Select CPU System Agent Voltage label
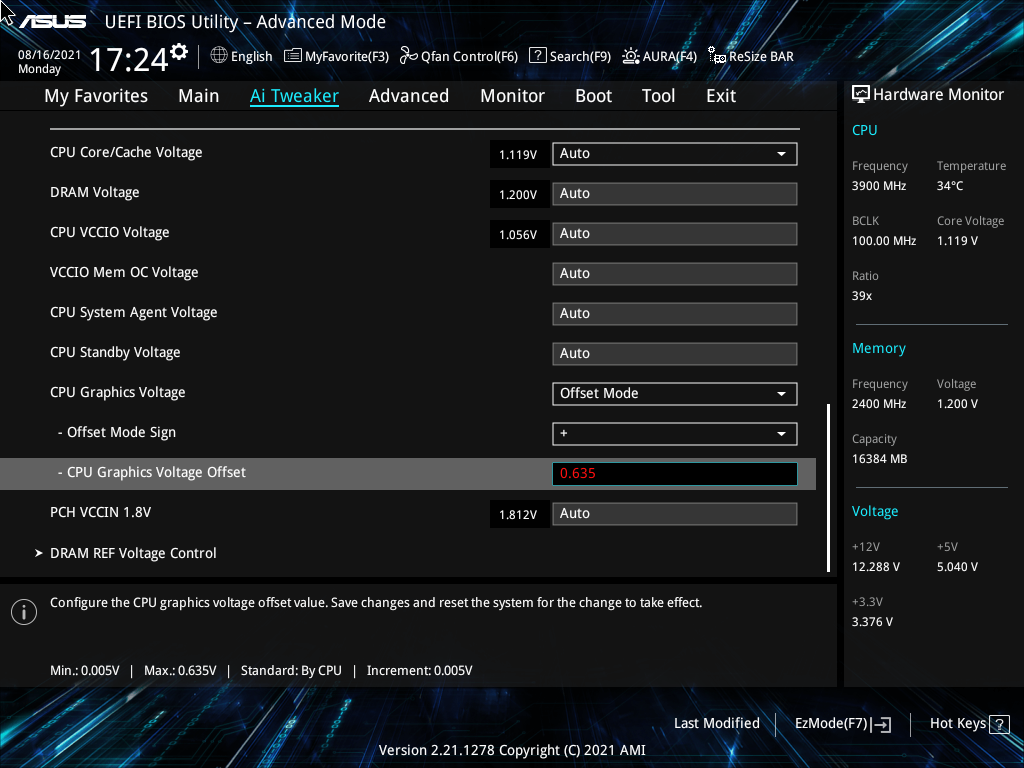The width and height of the screenshot is (1024, 768). (x=134, y=313)
